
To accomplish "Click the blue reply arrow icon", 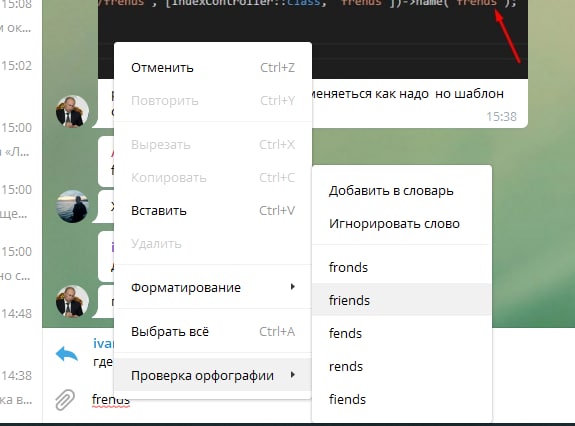I will tap(66, 354).
